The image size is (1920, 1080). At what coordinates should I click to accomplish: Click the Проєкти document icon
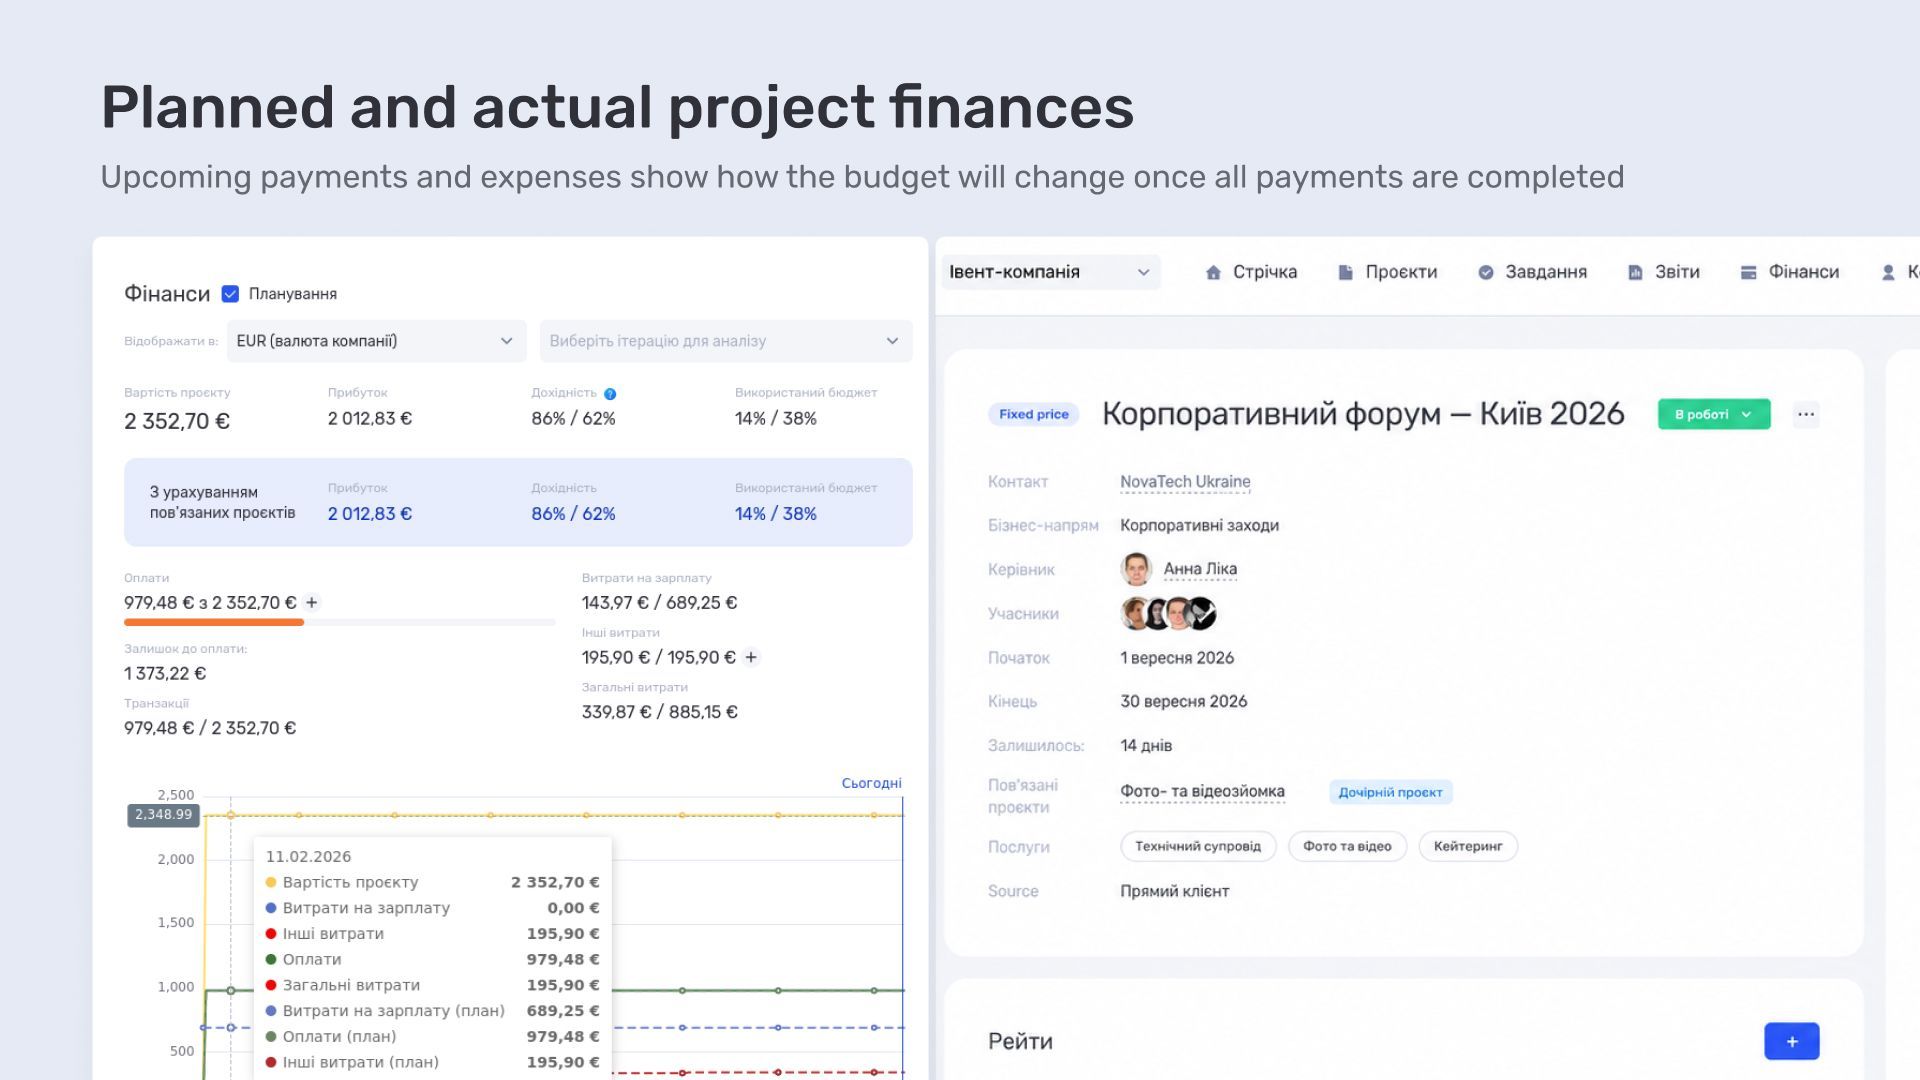pos(1345,272)
